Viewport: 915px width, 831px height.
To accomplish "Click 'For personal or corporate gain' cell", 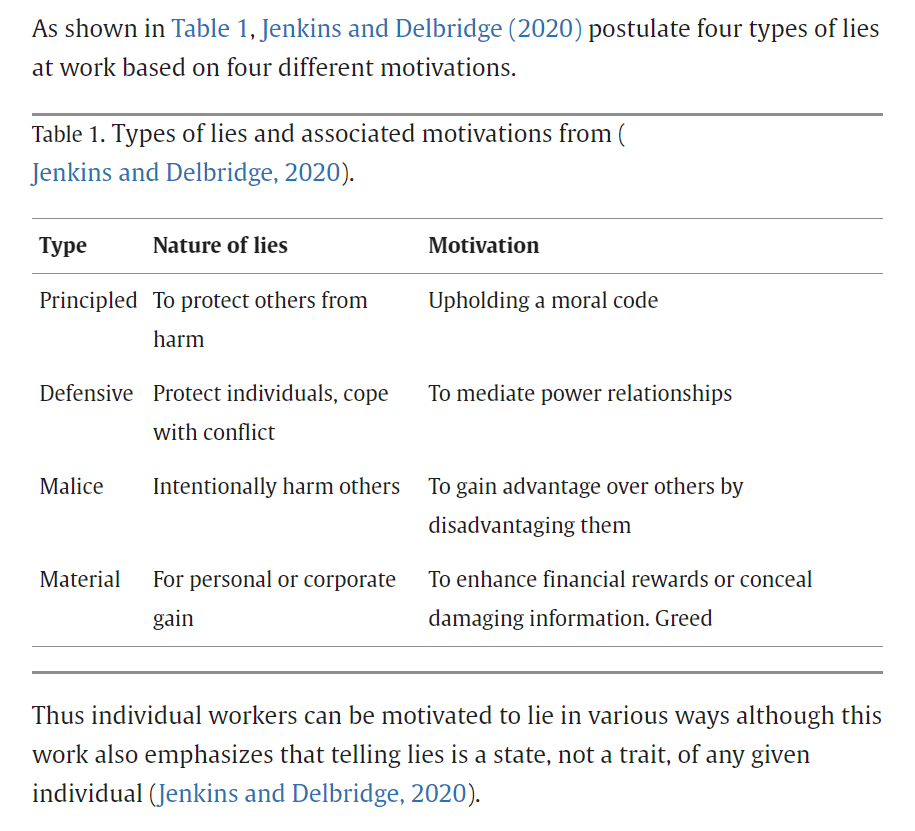I will [274, 598].
